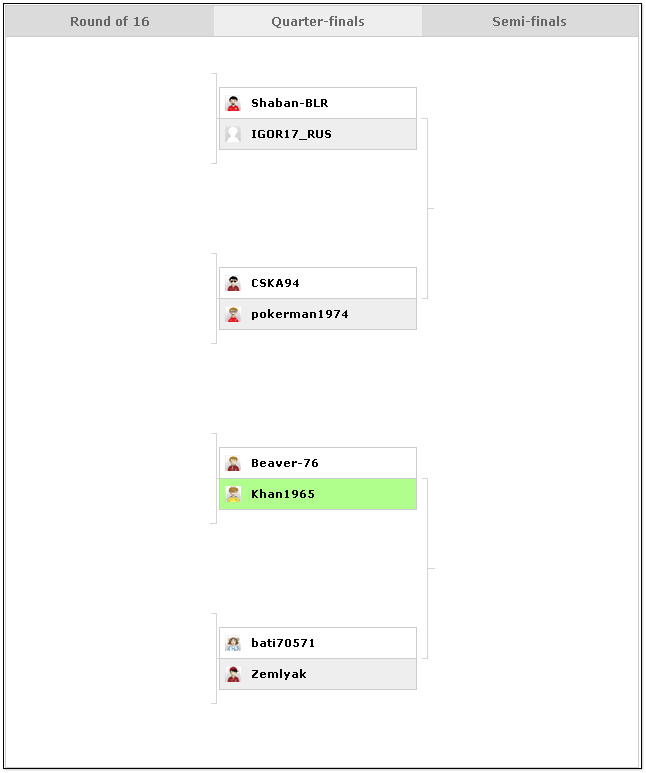Click CSKA94's sunglasses avatar icon
Screen dimensions: 646x773
(x=233, y=283)
